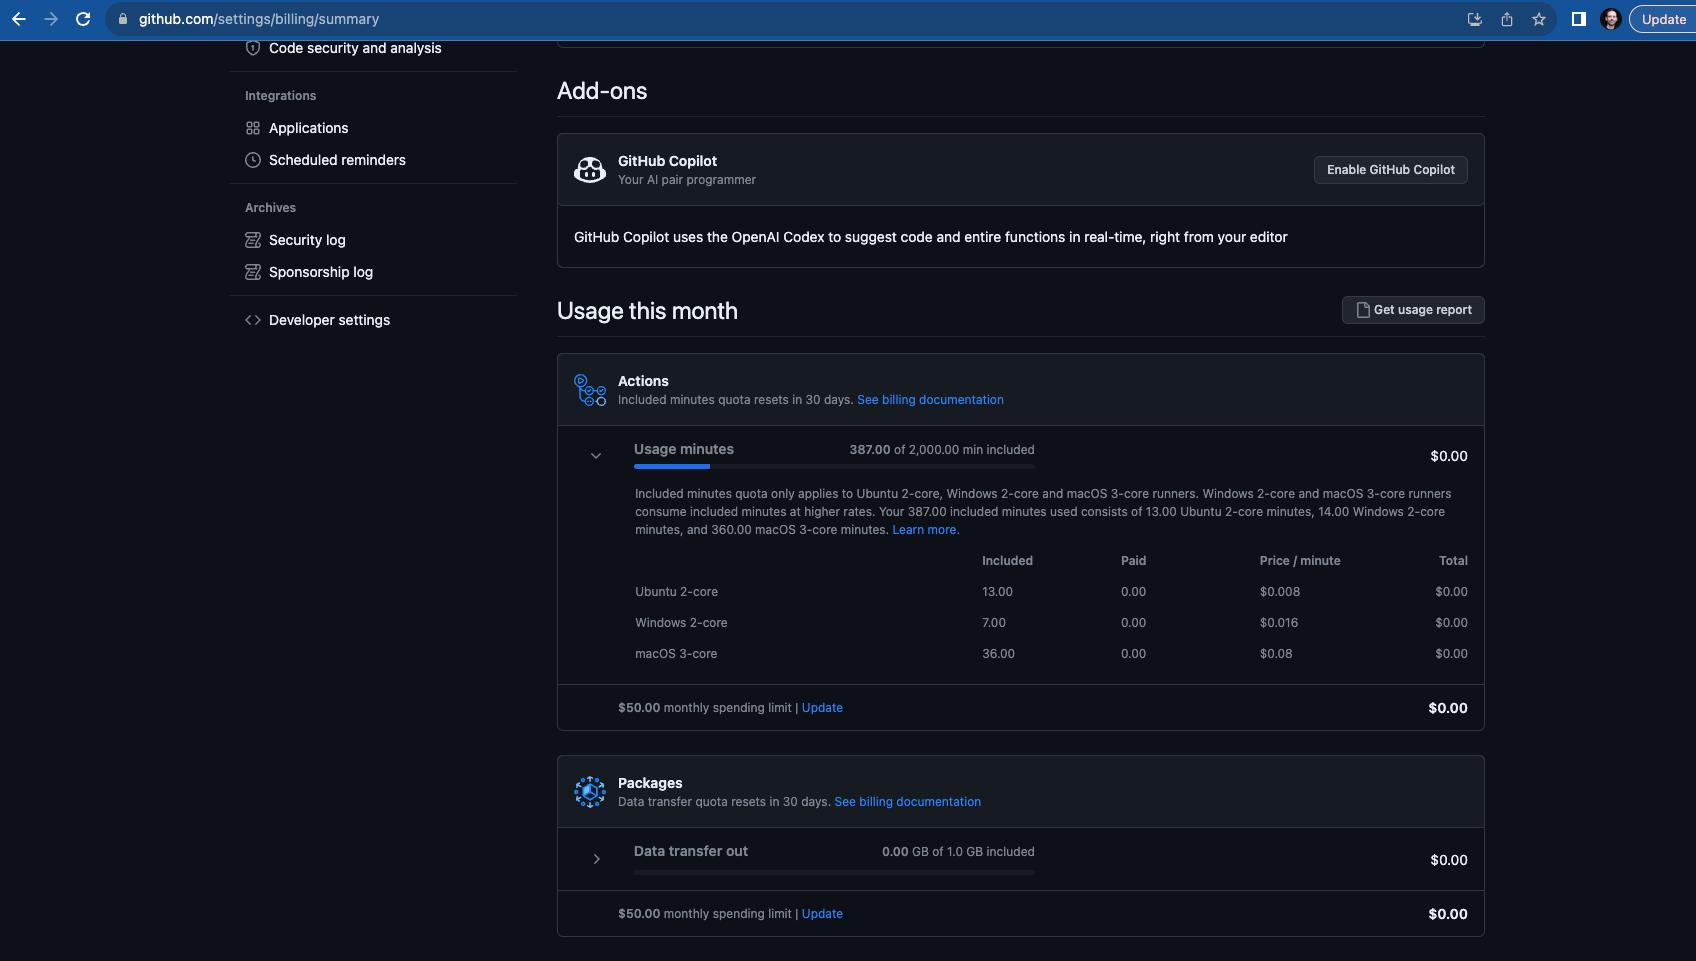
Task: Click the Price / minute column header
Action: pos(1300,561)
